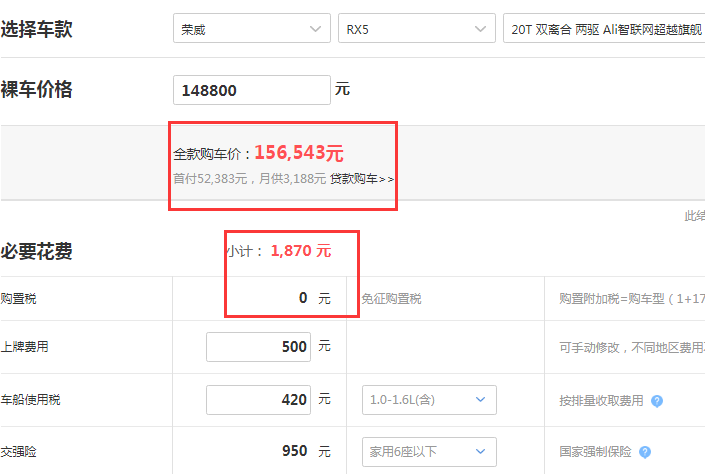Open the 20T 双离合 trim dropdown
705x474 pixels.
(604, 28)
